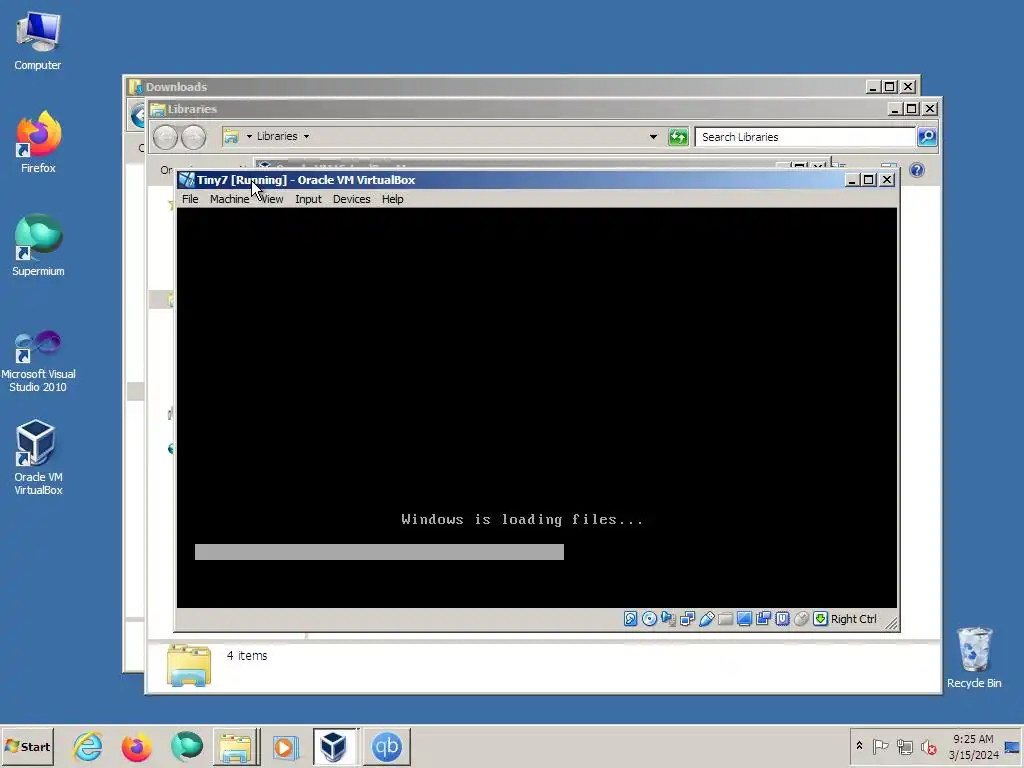Open the Machine menu
Image resolution: width=1024 pixels, height=768 pixels.
(229, 199)
